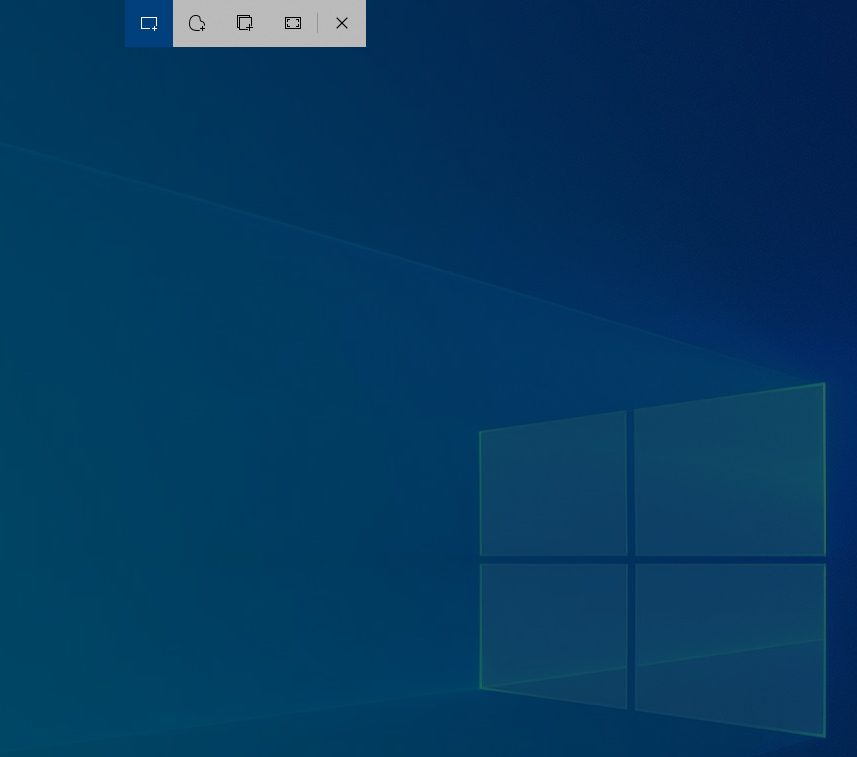This screenshot has width=857, height=757.
Task: Switch to Window Snip mode
Action: (x=245, y=23)
